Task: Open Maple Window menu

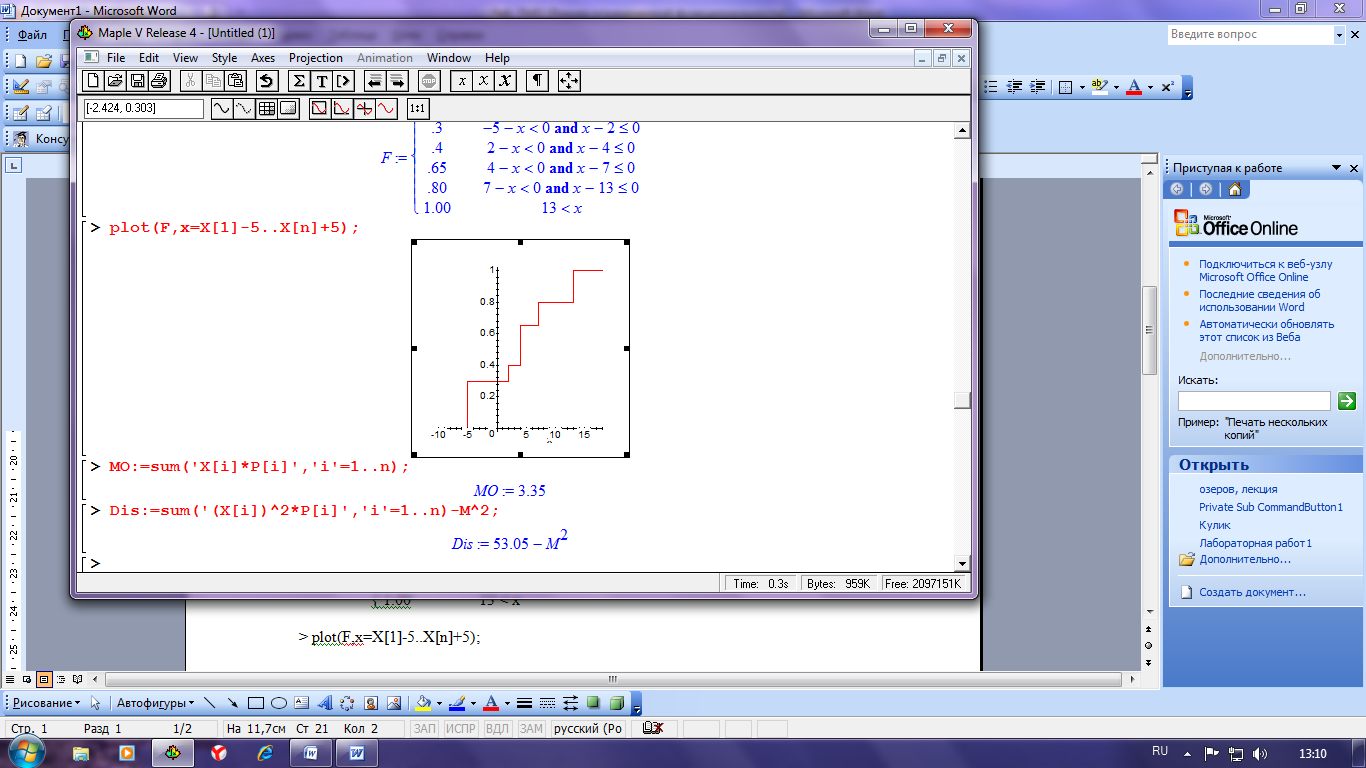Action: click(x=449, y=58)
